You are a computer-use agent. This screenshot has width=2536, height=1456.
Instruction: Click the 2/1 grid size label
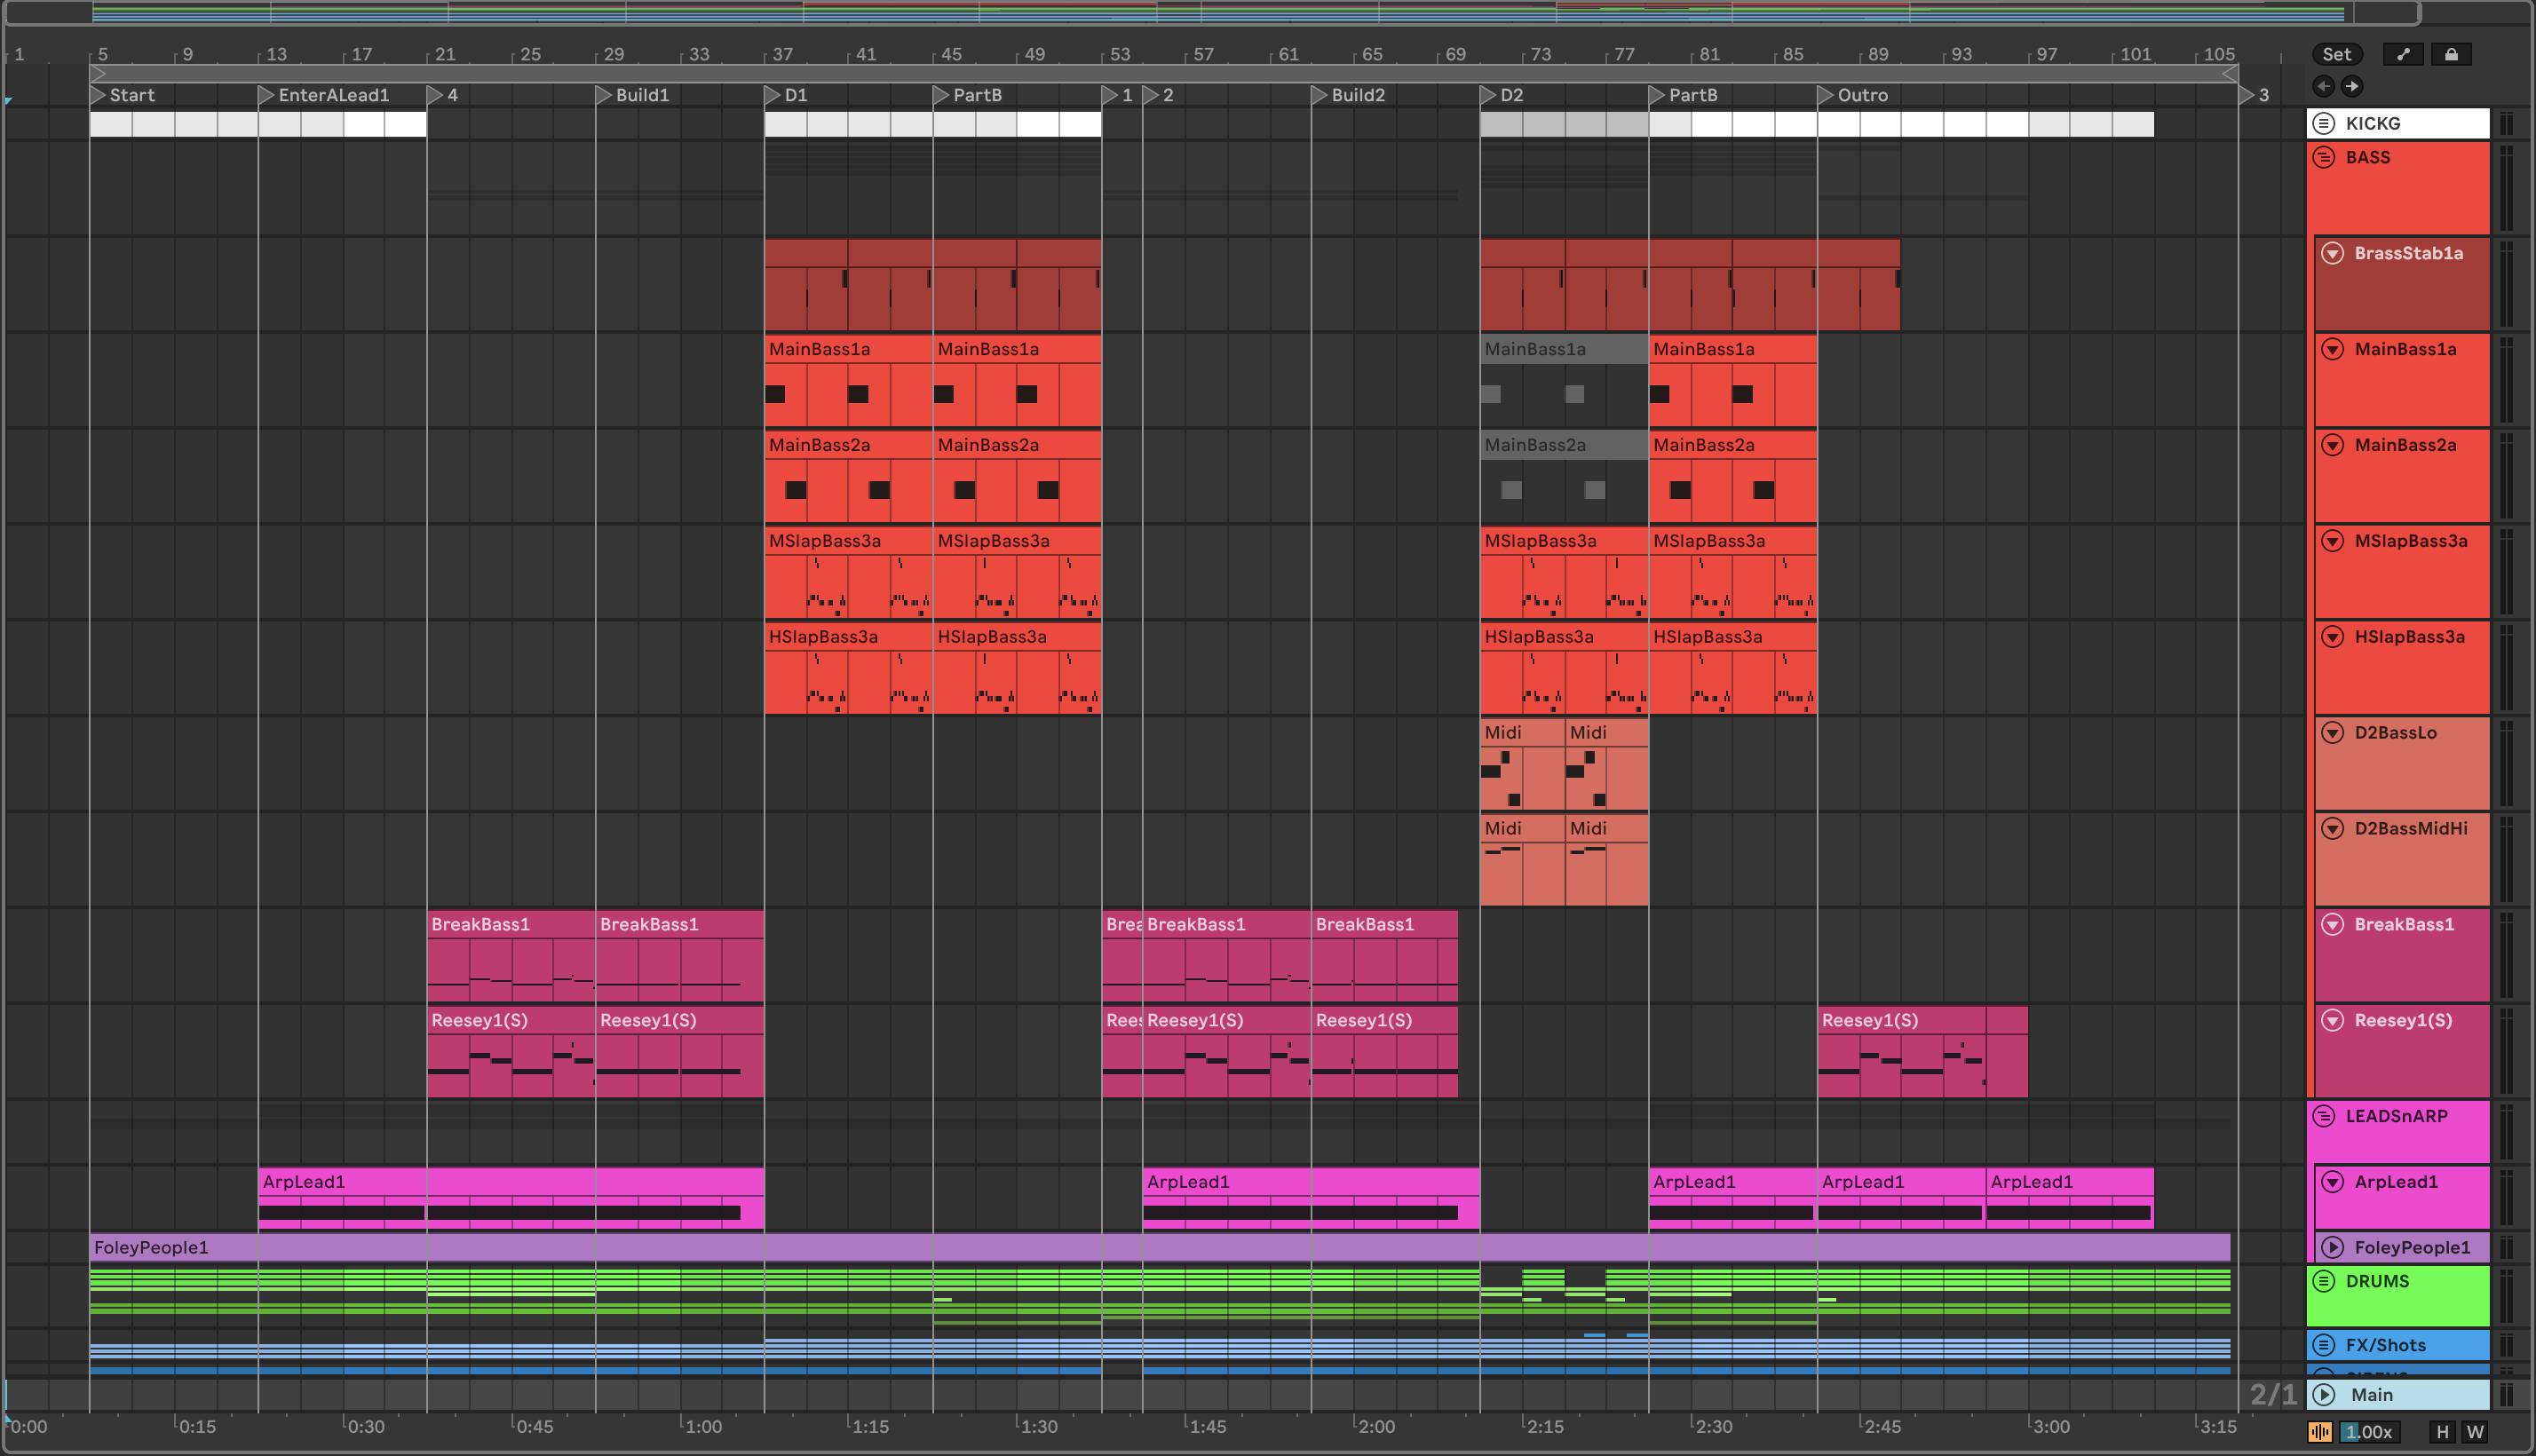pyautogui.click(x=2272, y=1395)
